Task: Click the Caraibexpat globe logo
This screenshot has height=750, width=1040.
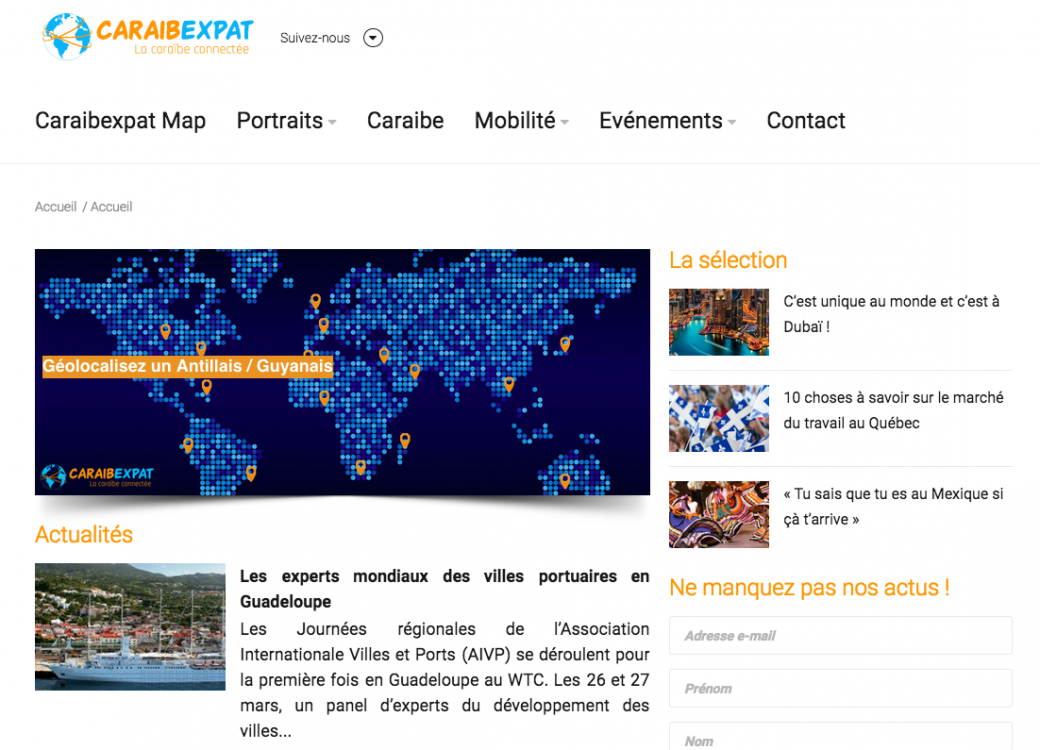Action: [x=147, y=36]
